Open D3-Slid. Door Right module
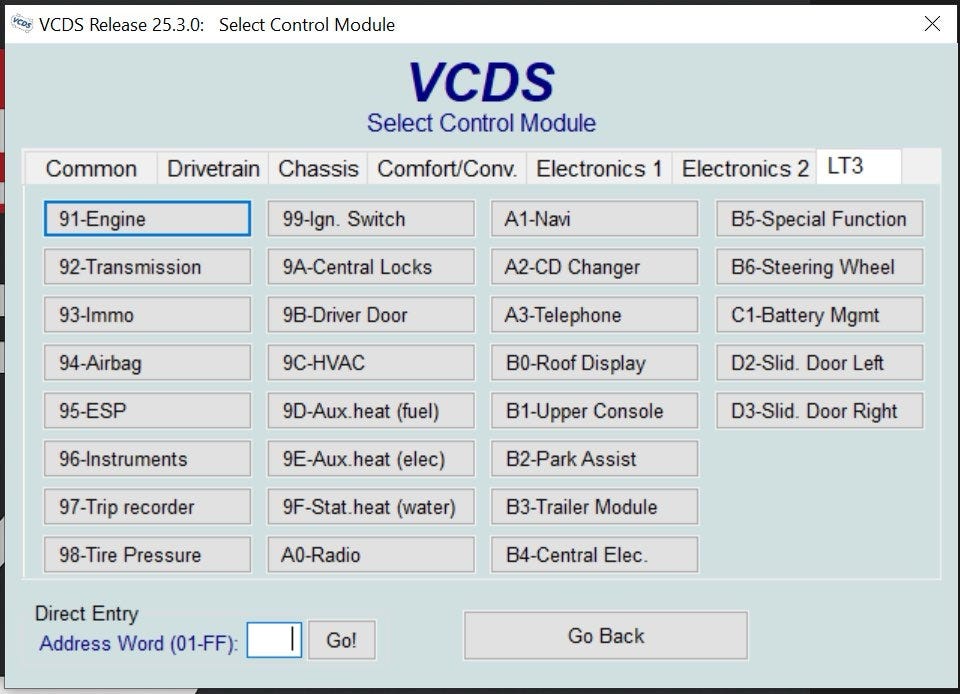The width and height of the screenshot is (960, 694). point(820,411)
